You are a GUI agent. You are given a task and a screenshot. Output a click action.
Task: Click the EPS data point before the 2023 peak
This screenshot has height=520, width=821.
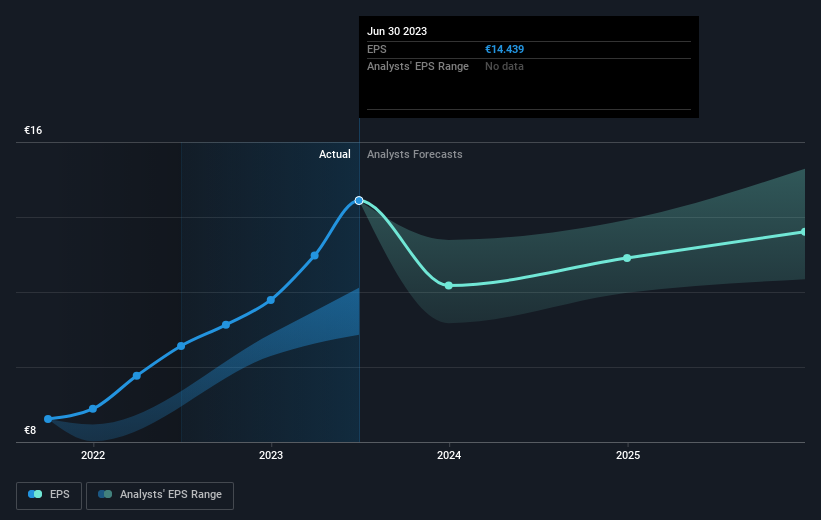315,256
